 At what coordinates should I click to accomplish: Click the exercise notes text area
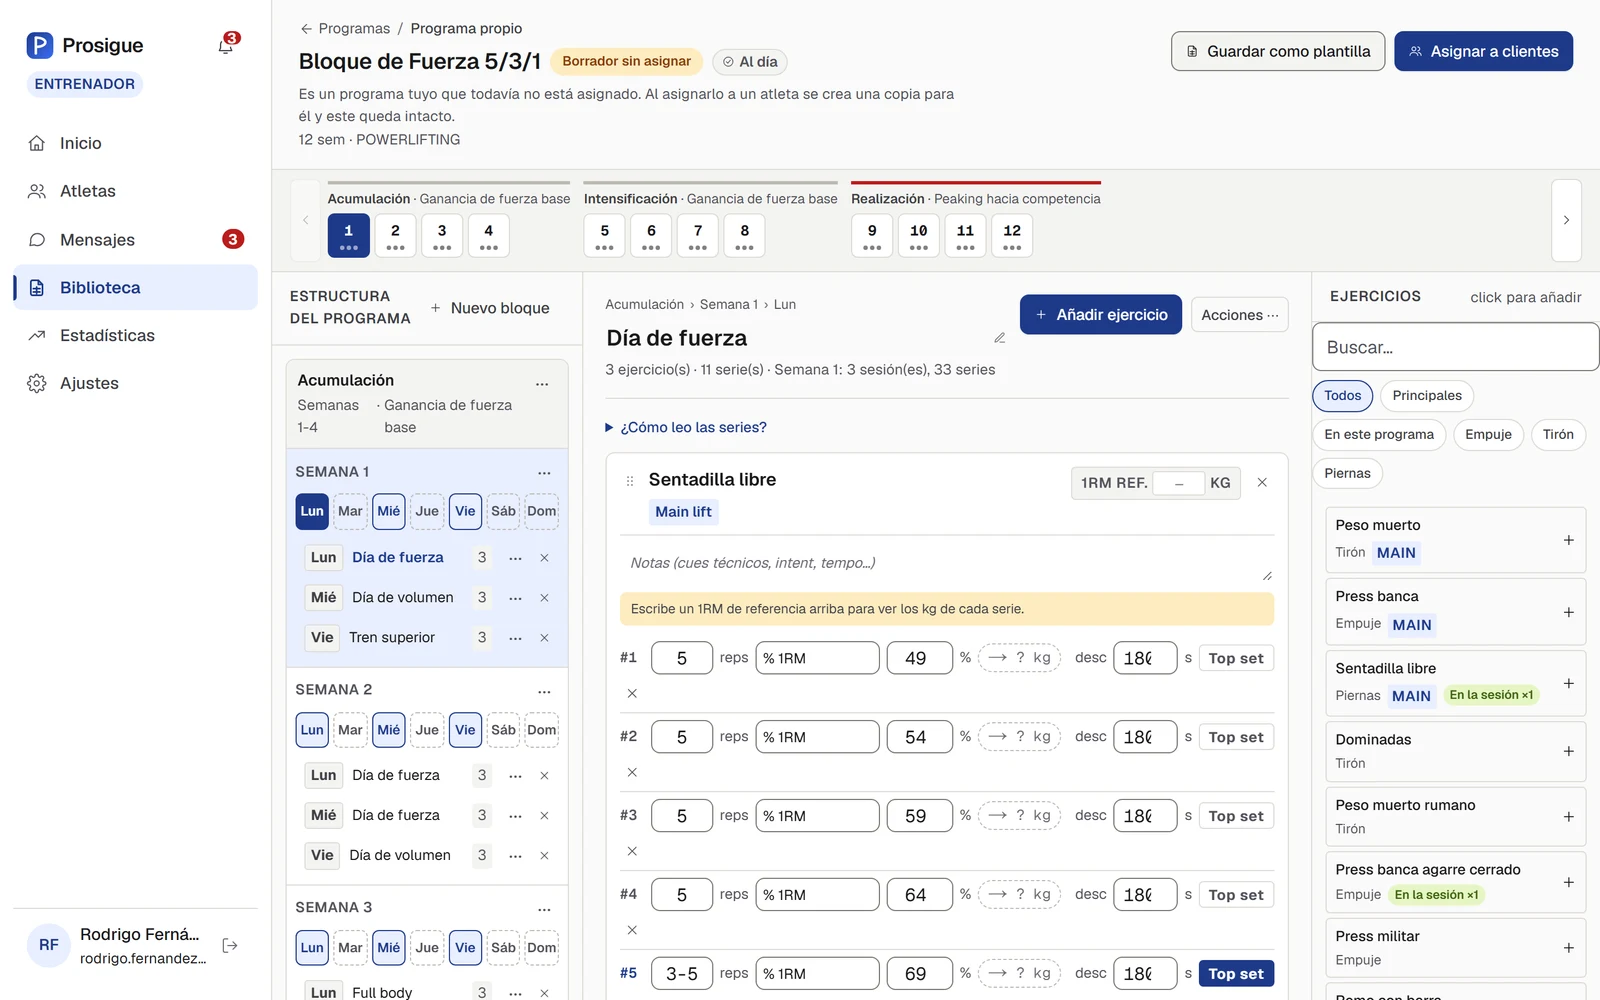point(947,563)
